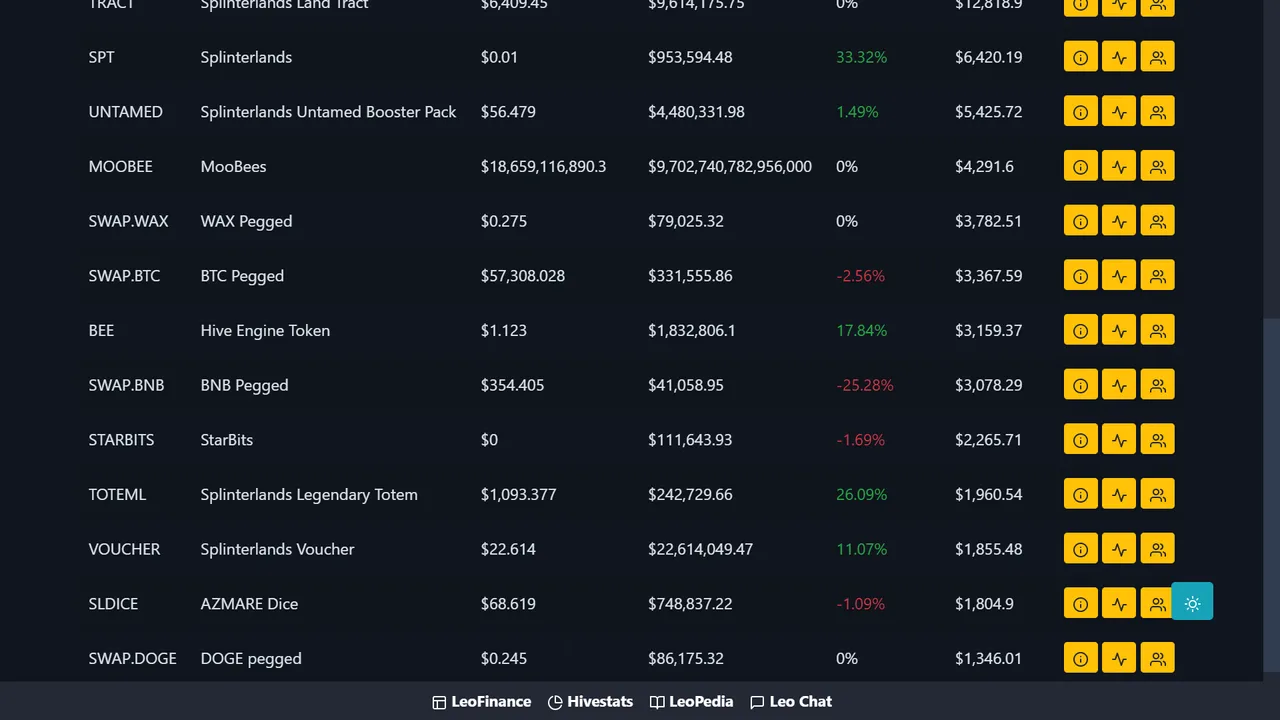Show price chart for BEE
The height and width of the screenshot is (720, 1280).
(x=1119, y=331)
